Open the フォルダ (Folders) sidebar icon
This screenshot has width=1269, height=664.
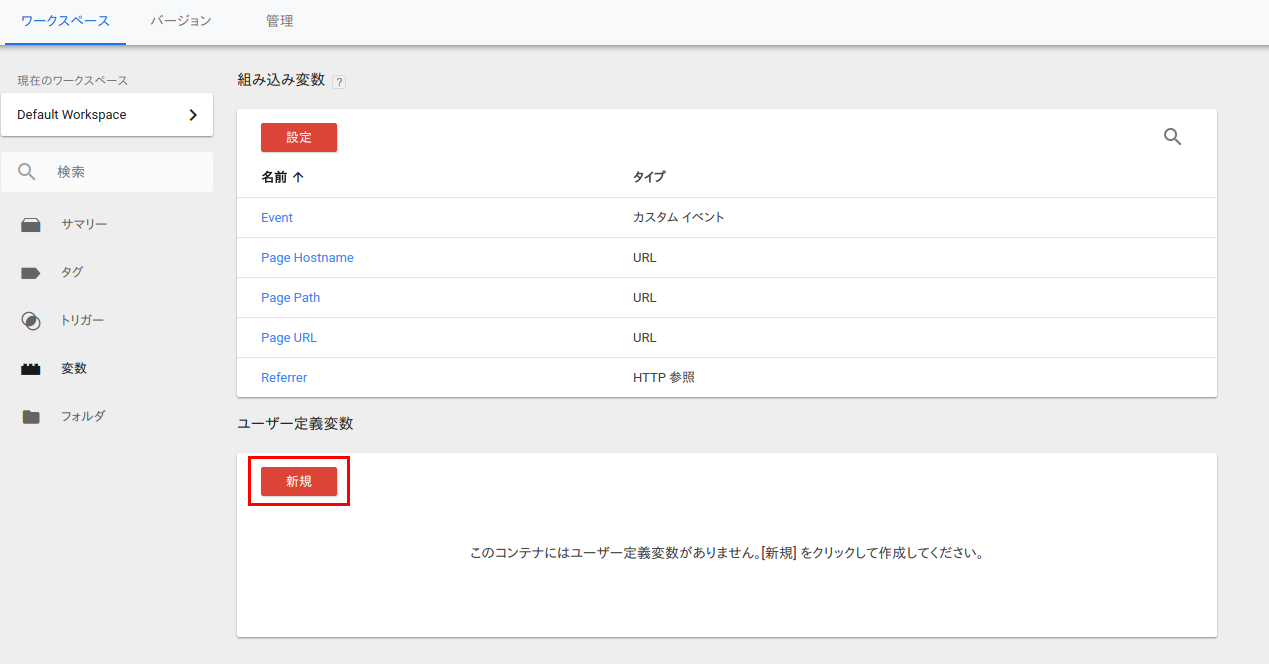tap(30, 416)
